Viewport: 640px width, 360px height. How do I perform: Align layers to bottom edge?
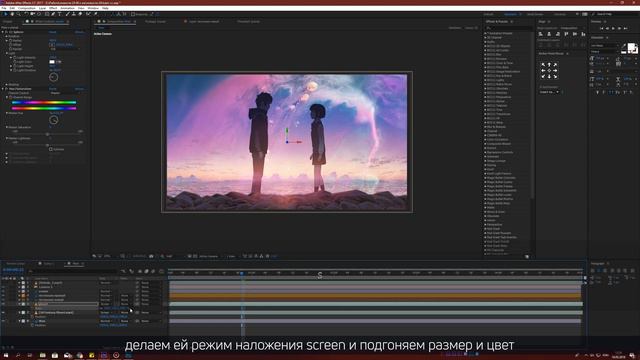click(583, 34)
